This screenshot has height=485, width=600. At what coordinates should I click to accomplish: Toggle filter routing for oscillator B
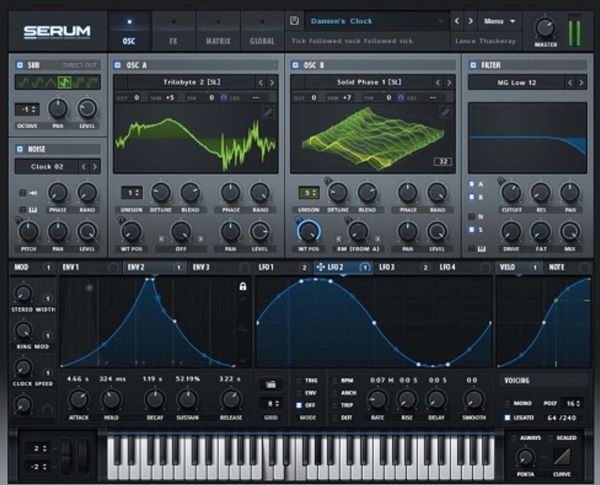click(472, 197)
